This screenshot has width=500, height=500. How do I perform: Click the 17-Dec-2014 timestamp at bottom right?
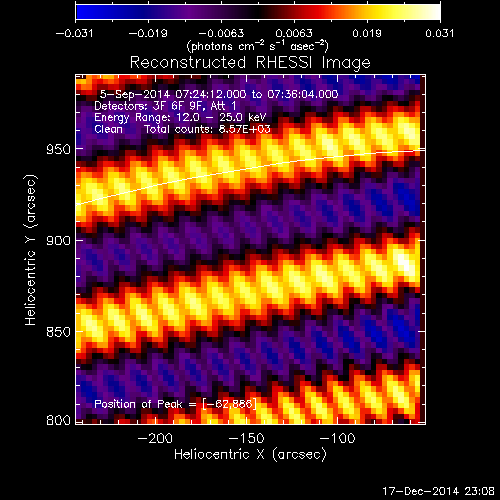[438, 491]
